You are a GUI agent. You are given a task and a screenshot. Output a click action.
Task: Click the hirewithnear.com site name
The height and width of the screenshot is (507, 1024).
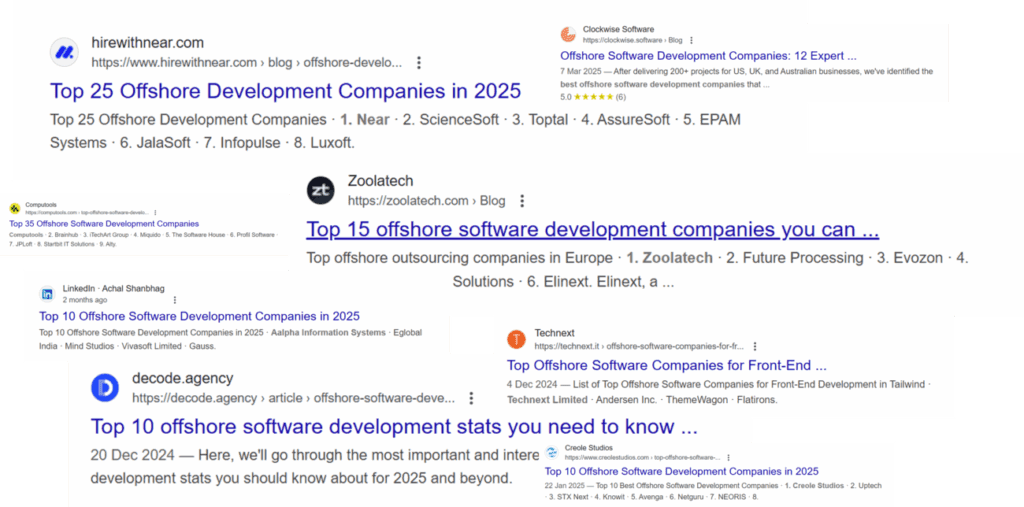point(147,43)
